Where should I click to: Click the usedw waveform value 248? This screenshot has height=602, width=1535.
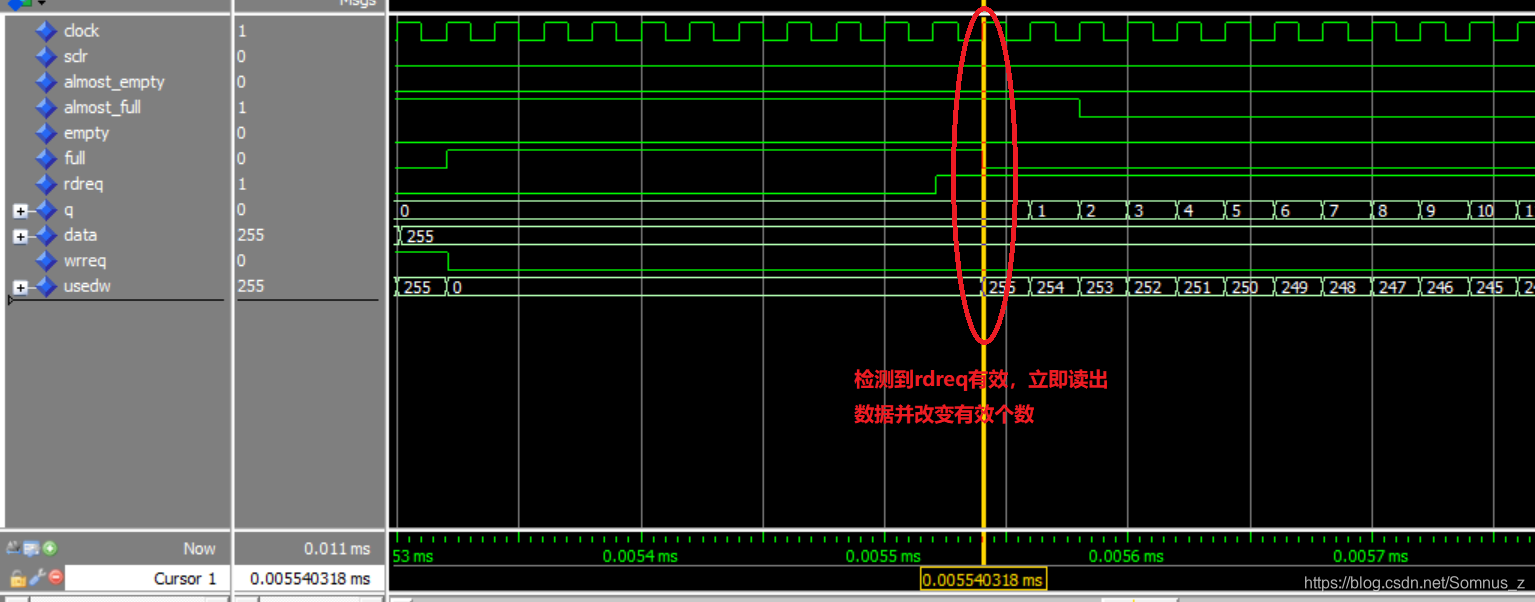(1343, 287)
